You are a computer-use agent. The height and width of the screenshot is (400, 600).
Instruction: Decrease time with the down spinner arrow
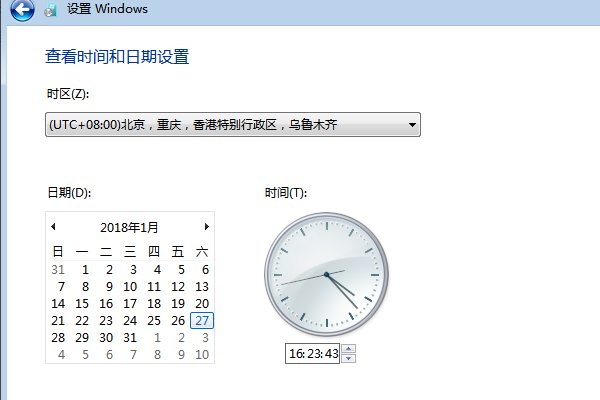(x=348, y=358)
